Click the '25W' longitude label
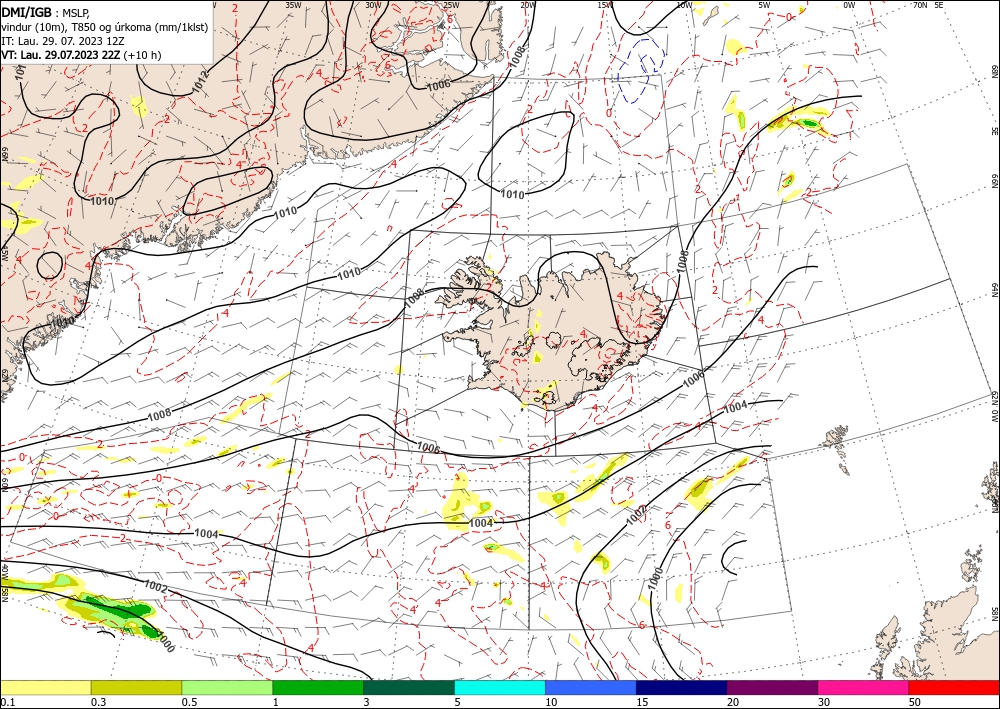Image resolution: width=1000 pixels, height=709 pixels. 451,5
